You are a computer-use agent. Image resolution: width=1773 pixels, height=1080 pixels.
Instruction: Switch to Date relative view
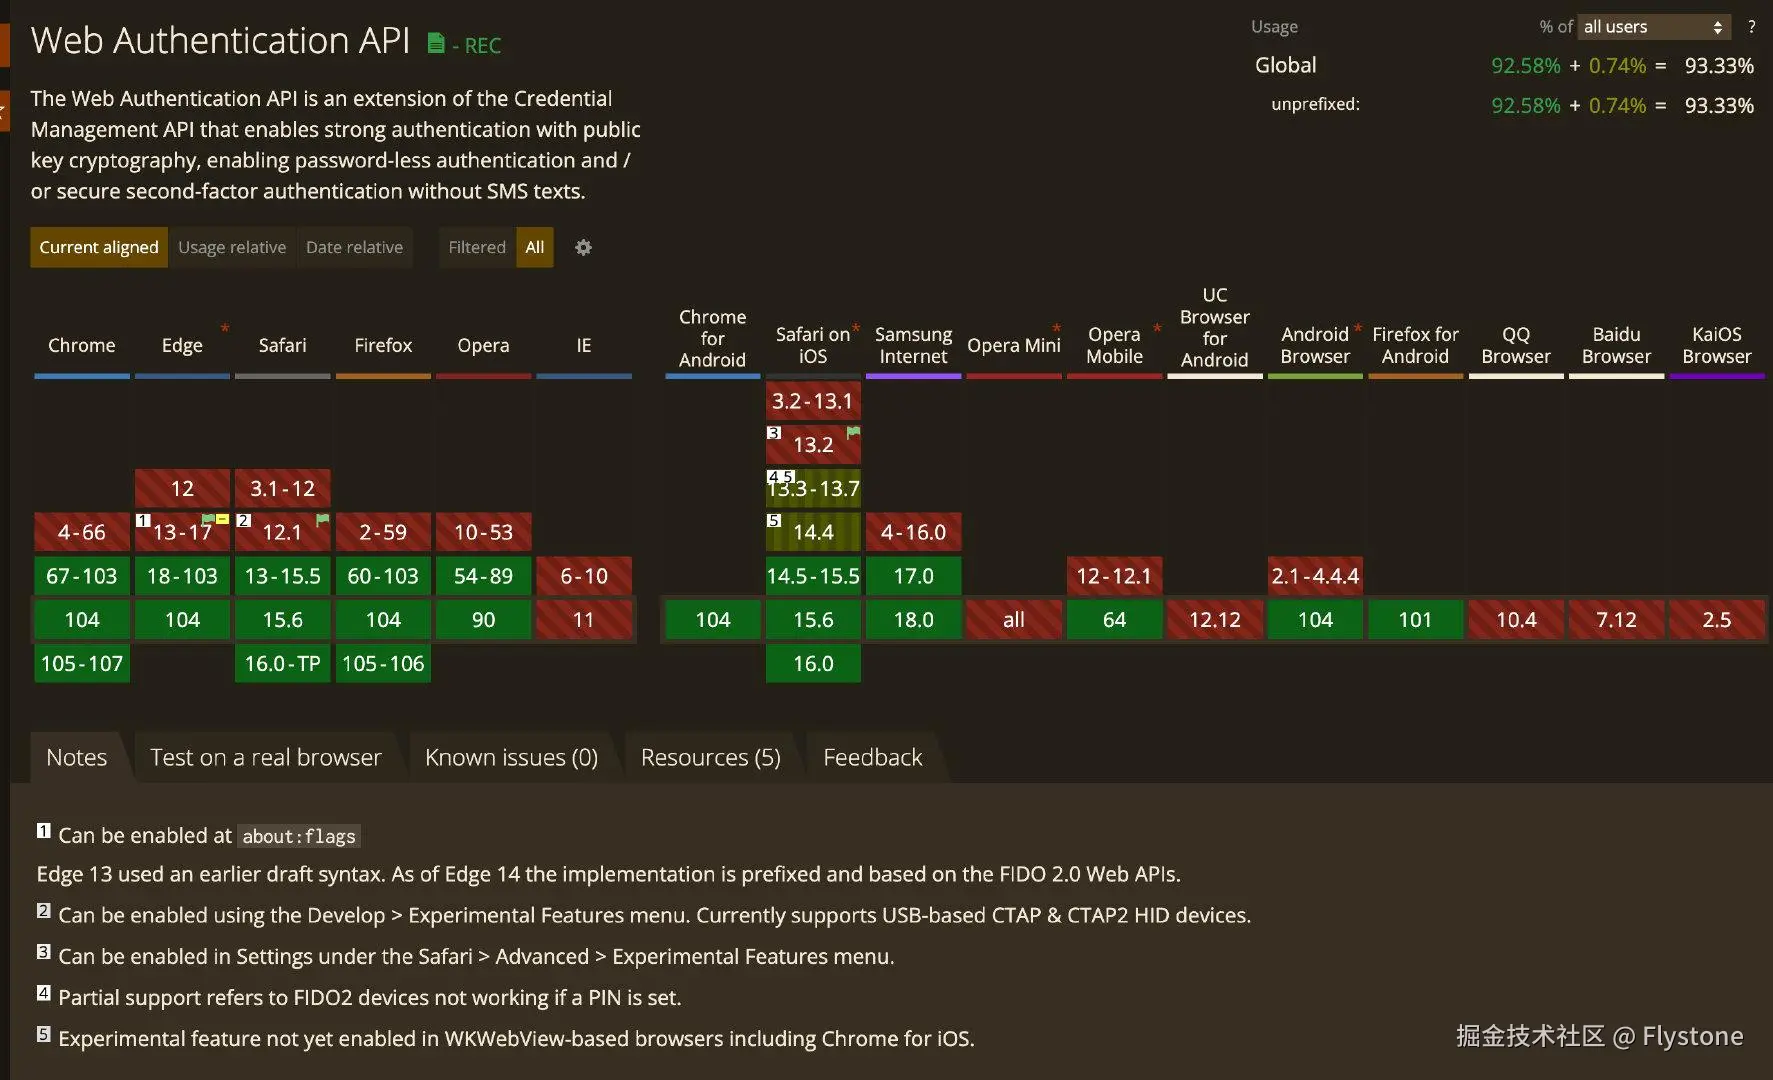[x=354, y=247]
